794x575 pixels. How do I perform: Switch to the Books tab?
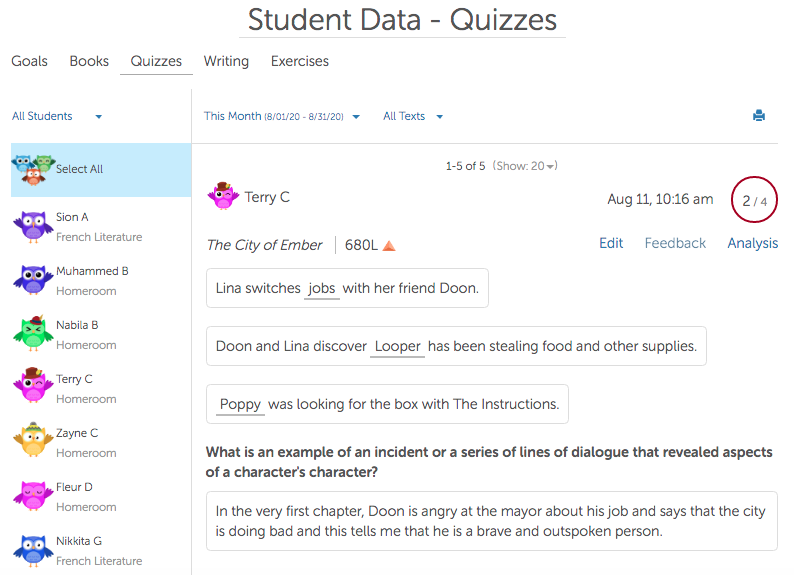coord(89,61)
